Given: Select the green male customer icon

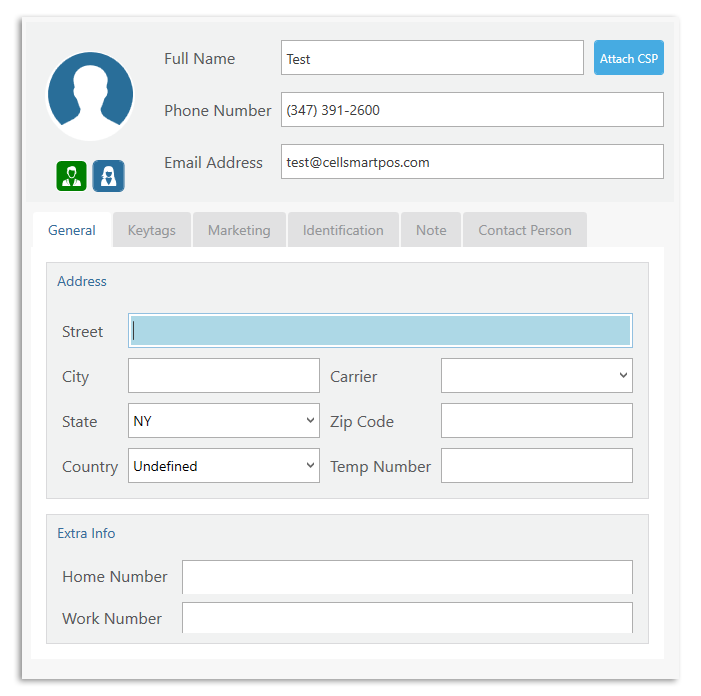Looking at the screenshot, I should click(72, 176).
